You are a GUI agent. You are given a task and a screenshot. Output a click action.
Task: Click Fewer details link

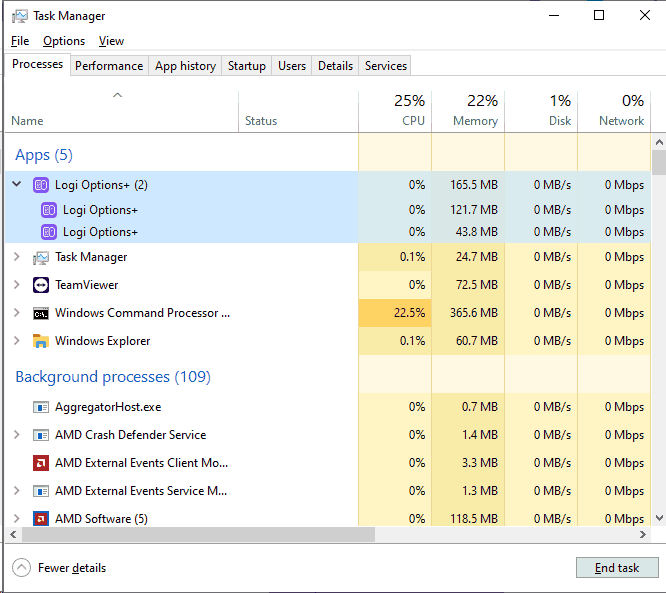point(72,568)
